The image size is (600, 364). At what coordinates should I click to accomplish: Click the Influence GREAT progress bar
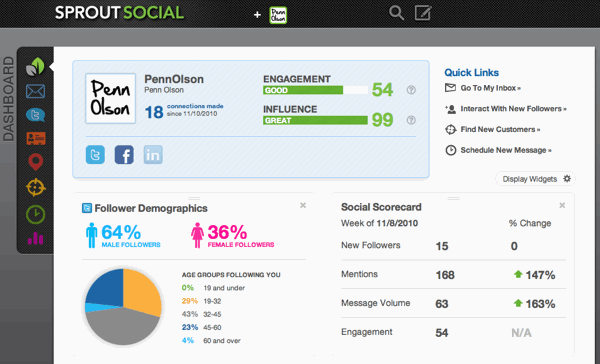(x=315, y=120)
